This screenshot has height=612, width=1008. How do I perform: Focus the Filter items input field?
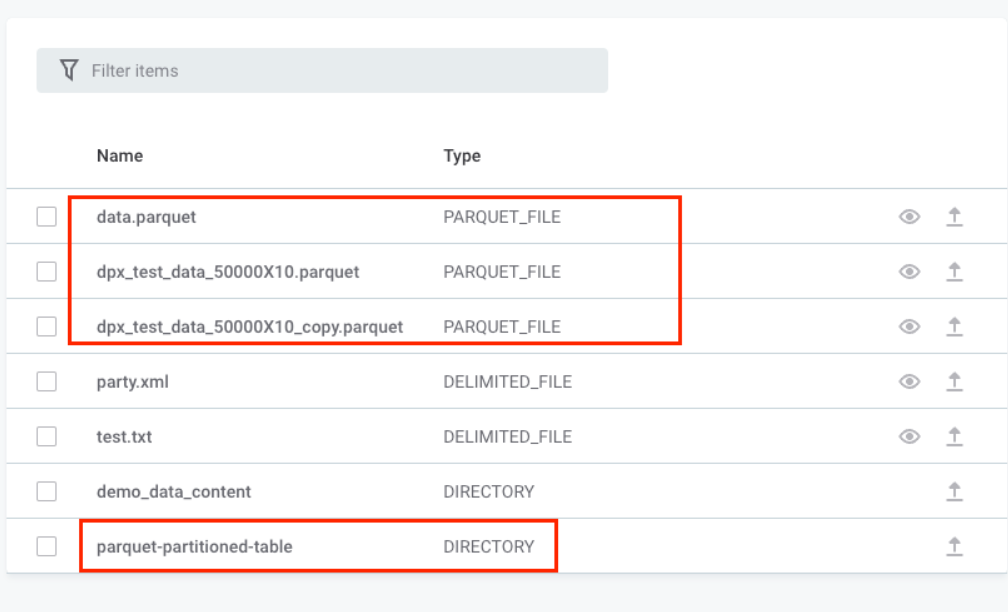click(340, 70)
